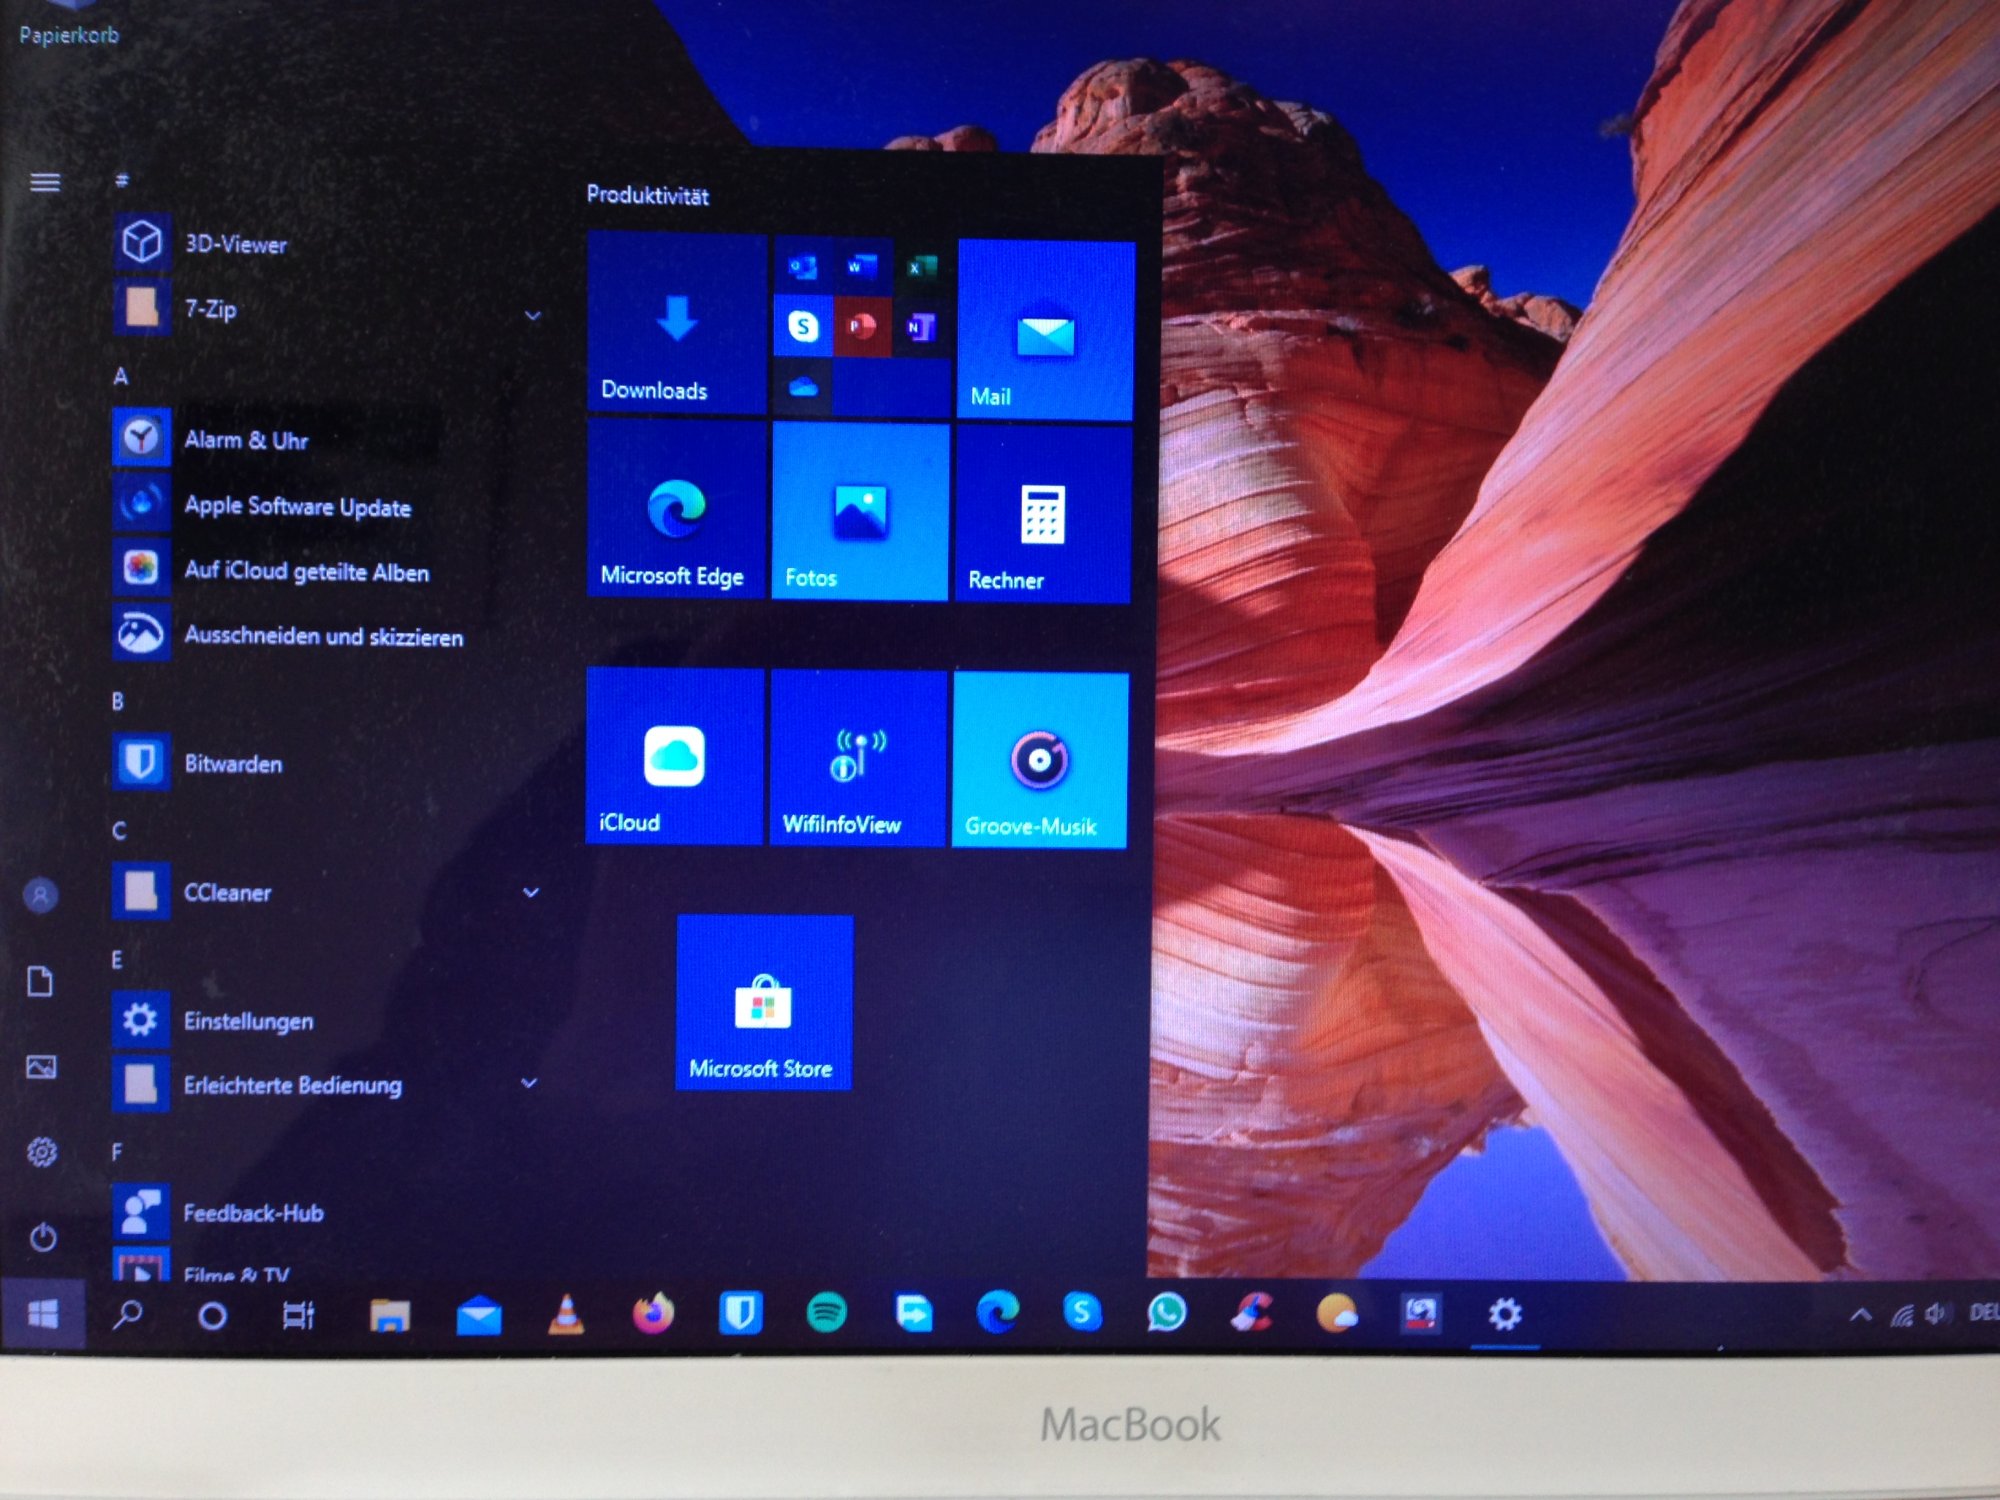Viewport: 2000px width, 1500px height.
Task: Expand the Erleichterte Bedienung folder
Action: coord(529,1083)
